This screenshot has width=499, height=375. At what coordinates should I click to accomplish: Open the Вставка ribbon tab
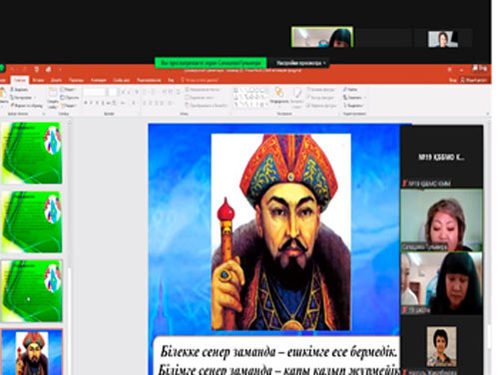tap(38, 80)
